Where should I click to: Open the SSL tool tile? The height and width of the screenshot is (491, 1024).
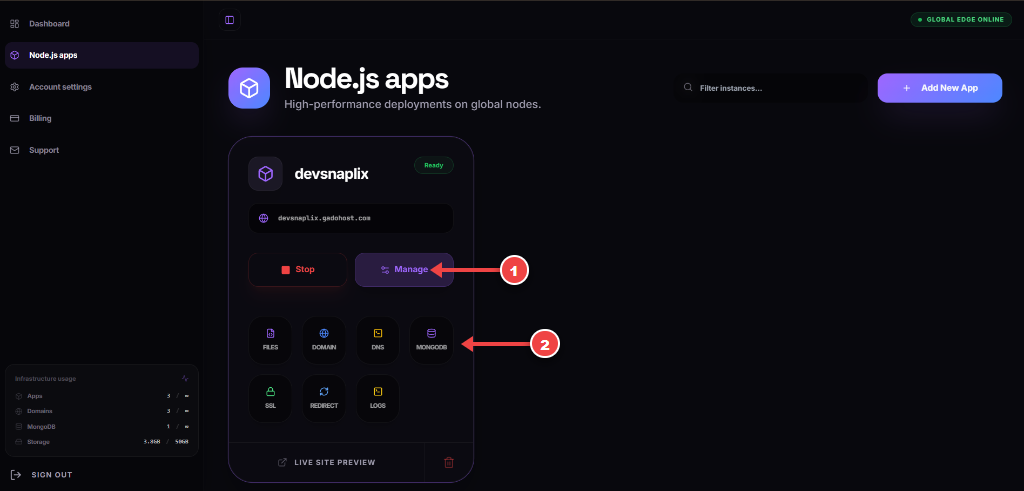click(x=270, y=398)
